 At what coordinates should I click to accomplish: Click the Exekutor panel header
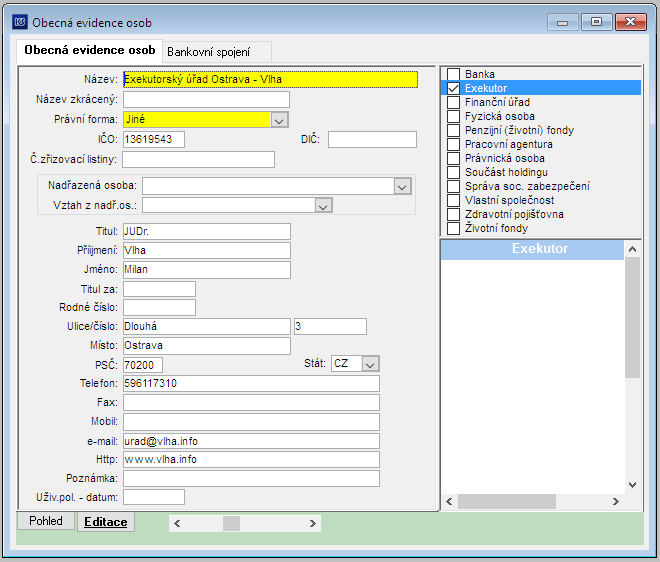(x=532, y=249)
